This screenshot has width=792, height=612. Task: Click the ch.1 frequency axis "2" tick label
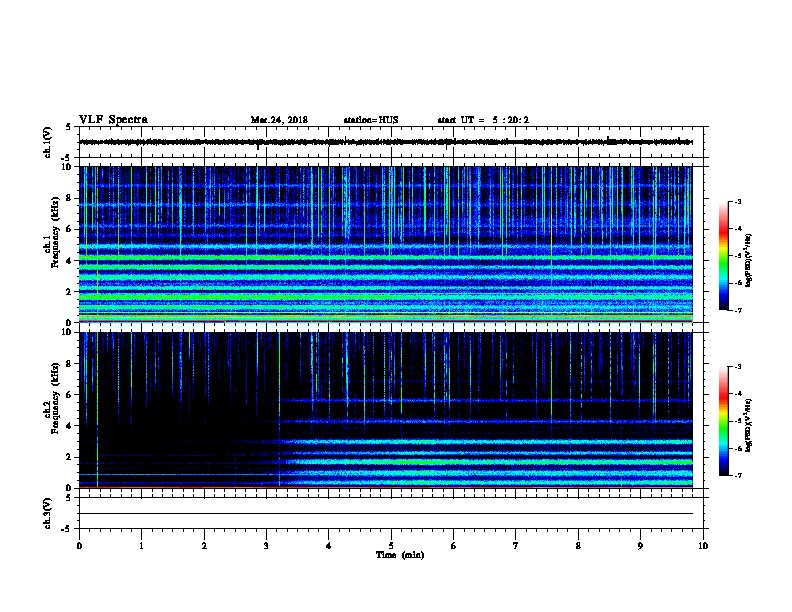pyautogui.click(x=68, y=291)
